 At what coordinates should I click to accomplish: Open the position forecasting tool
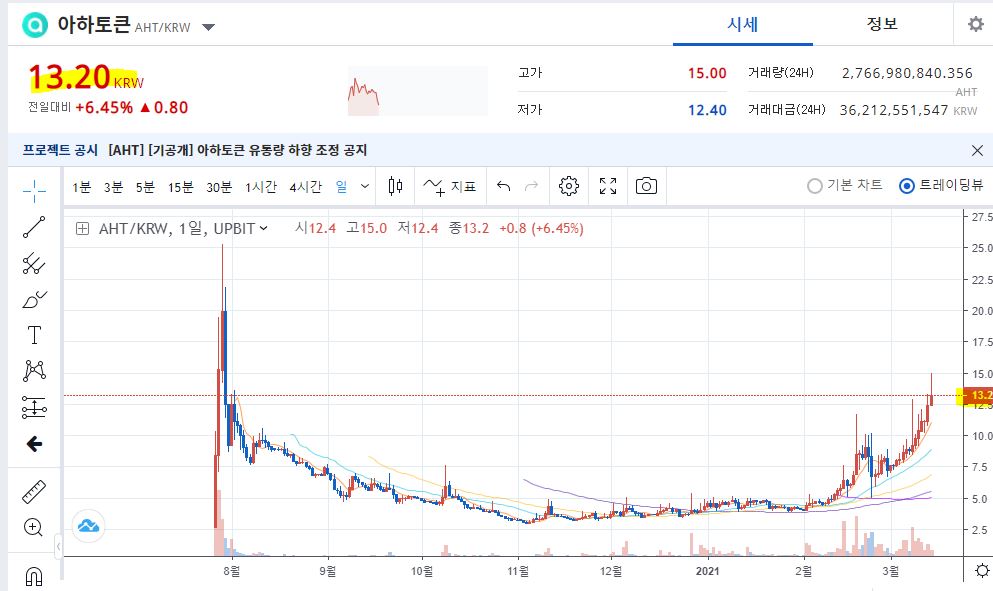[x=34, y=407]
